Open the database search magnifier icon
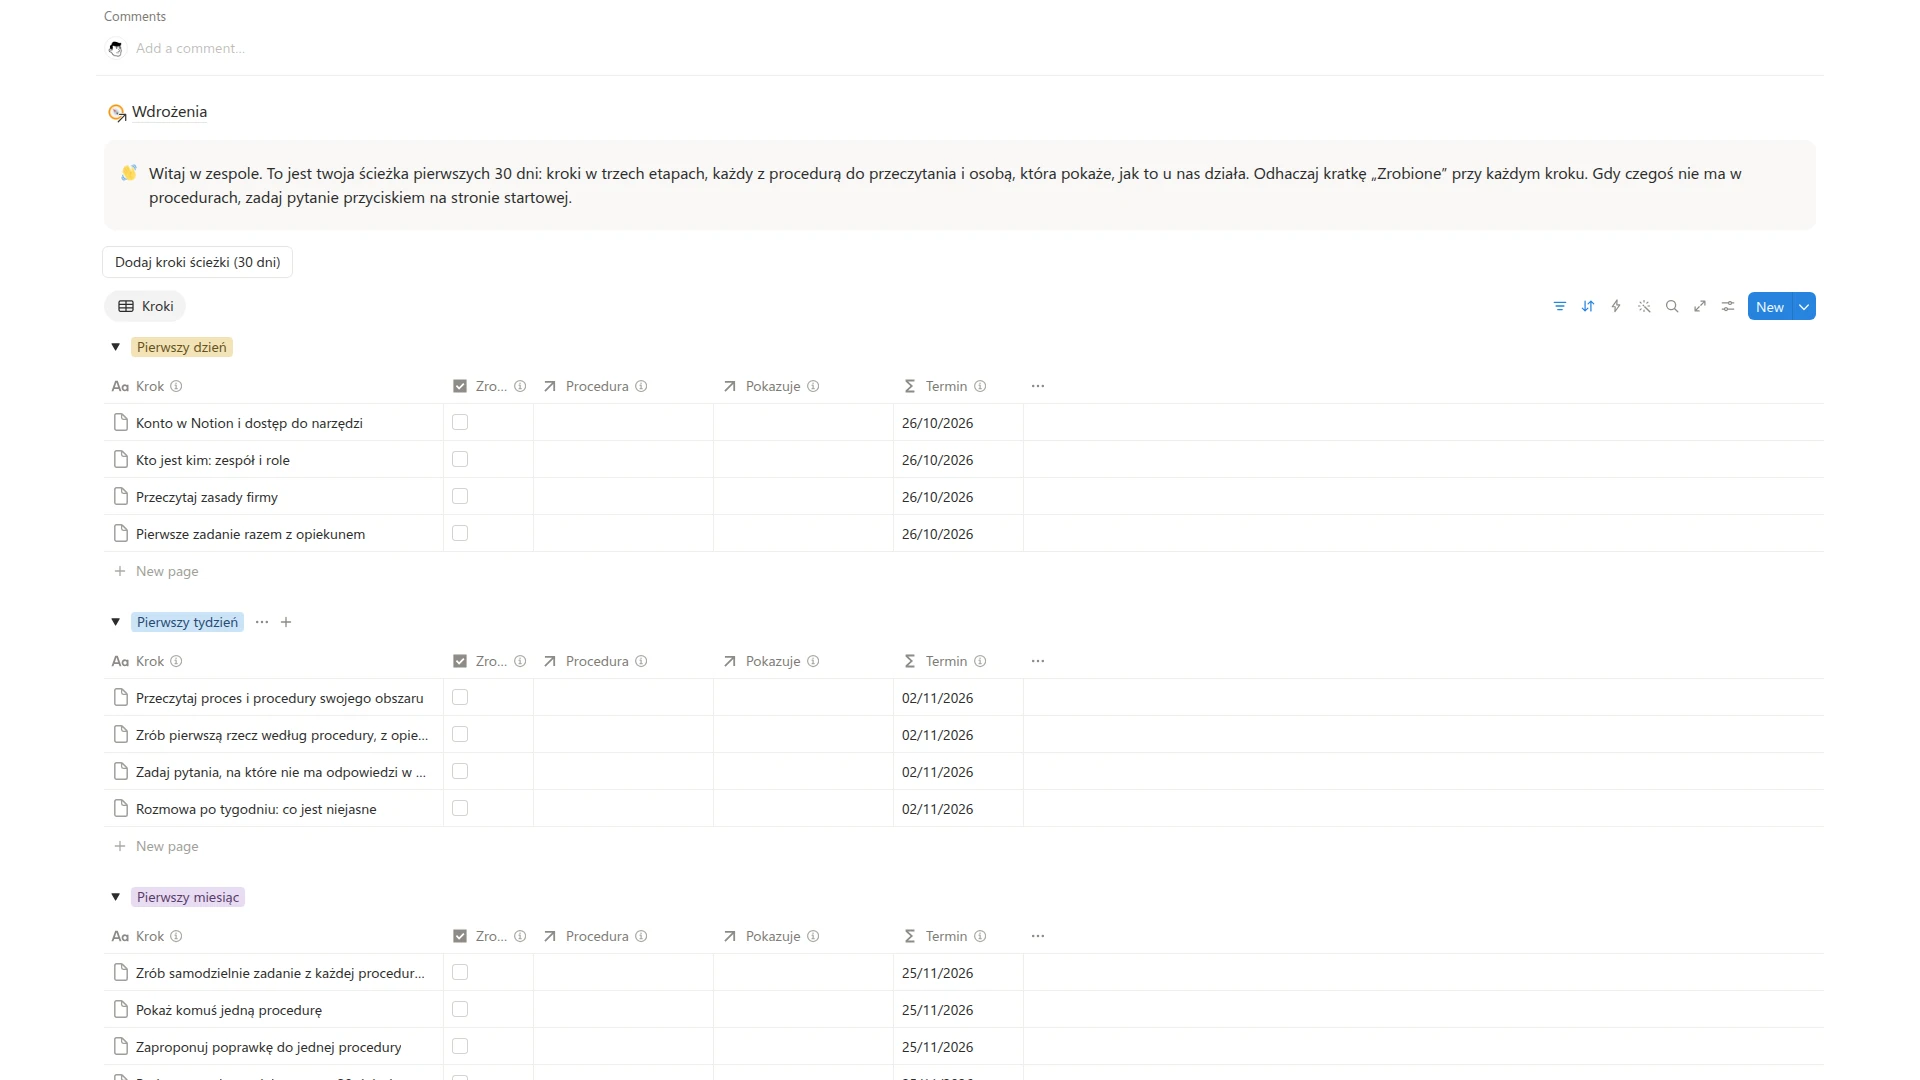 click(1671, 307)
